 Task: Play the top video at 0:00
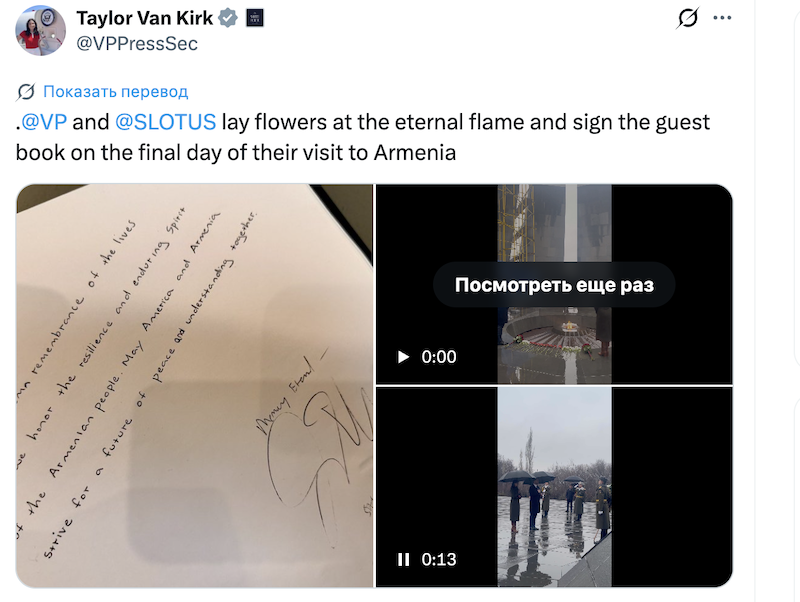[403, 357]
